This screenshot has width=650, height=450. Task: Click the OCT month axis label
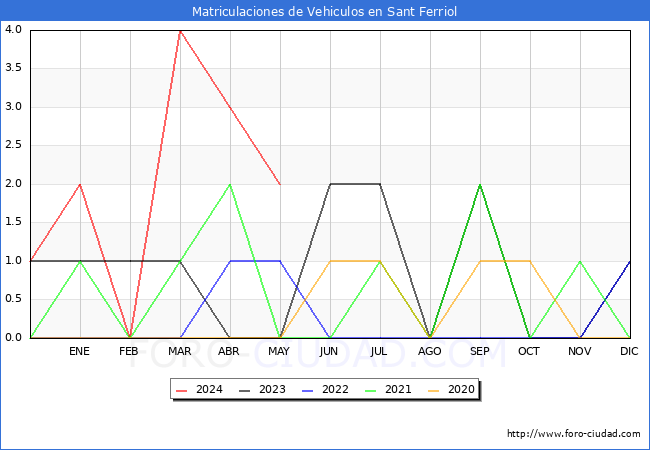529,351
